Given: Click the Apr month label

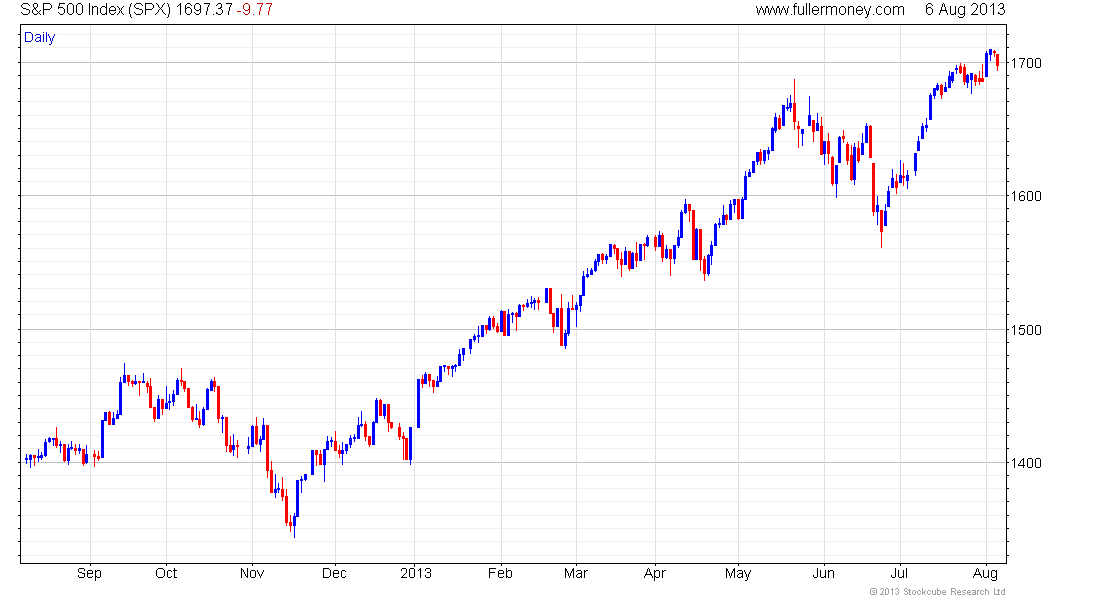Looking at the screenshot, I should click(x=655, y=573).
